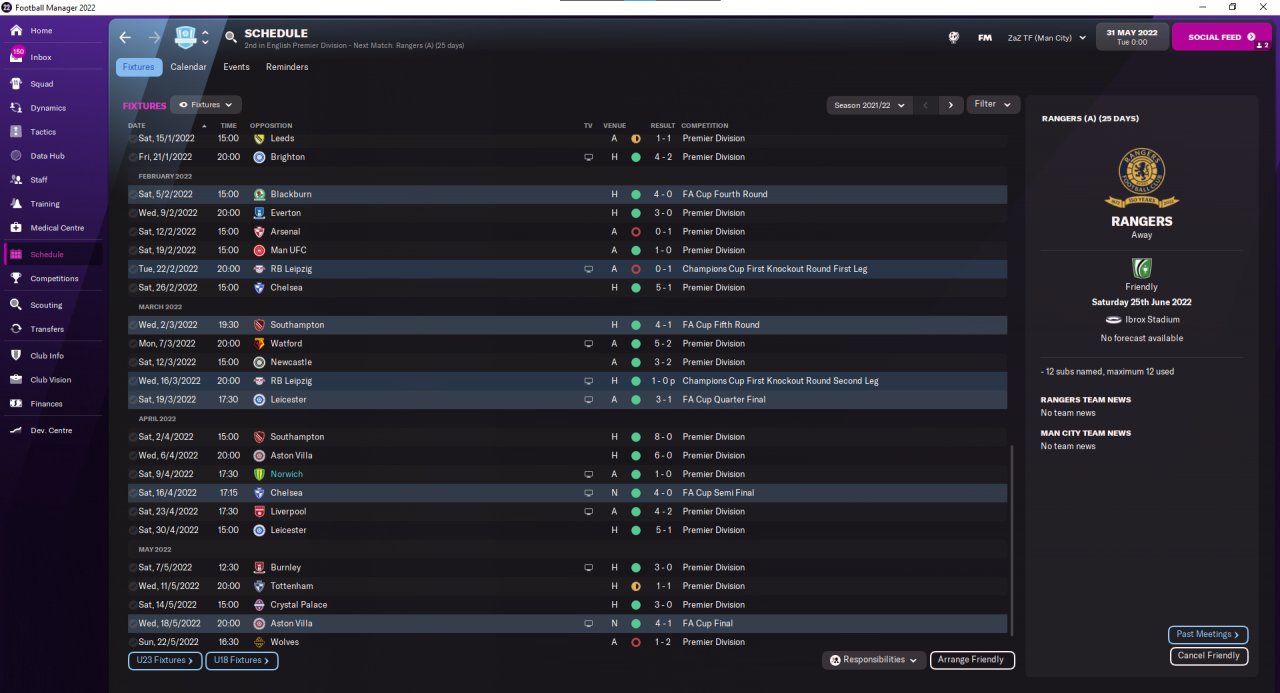Image resolution: width=1280 pixels, height=693 pixels.
Task: Open the Responsibilities dropdown
Action: click(x=873, y=660)
